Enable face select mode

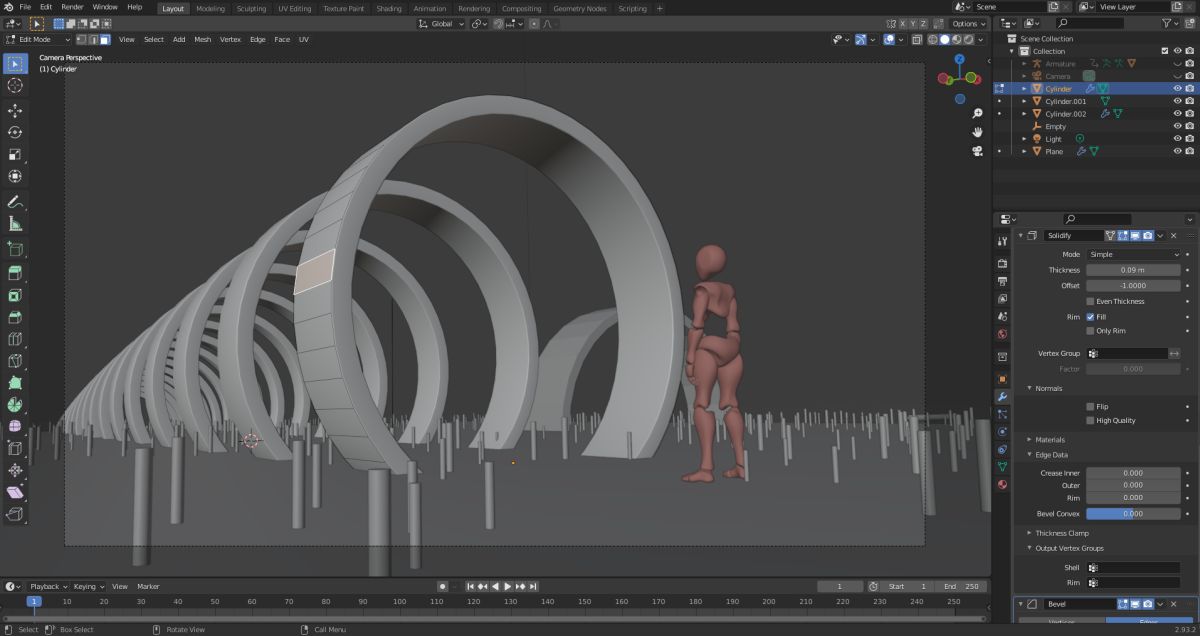tap(106, 39)
